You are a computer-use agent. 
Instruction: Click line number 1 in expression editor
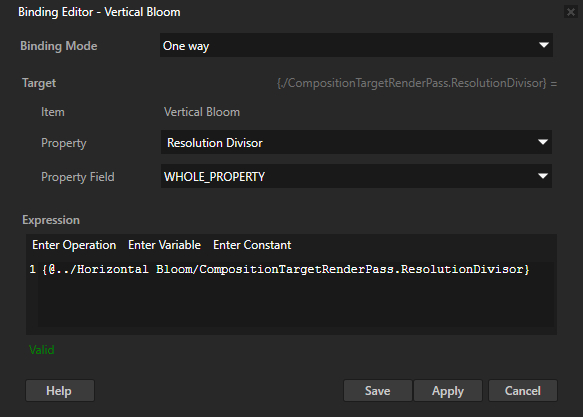(x=33, y=269)
